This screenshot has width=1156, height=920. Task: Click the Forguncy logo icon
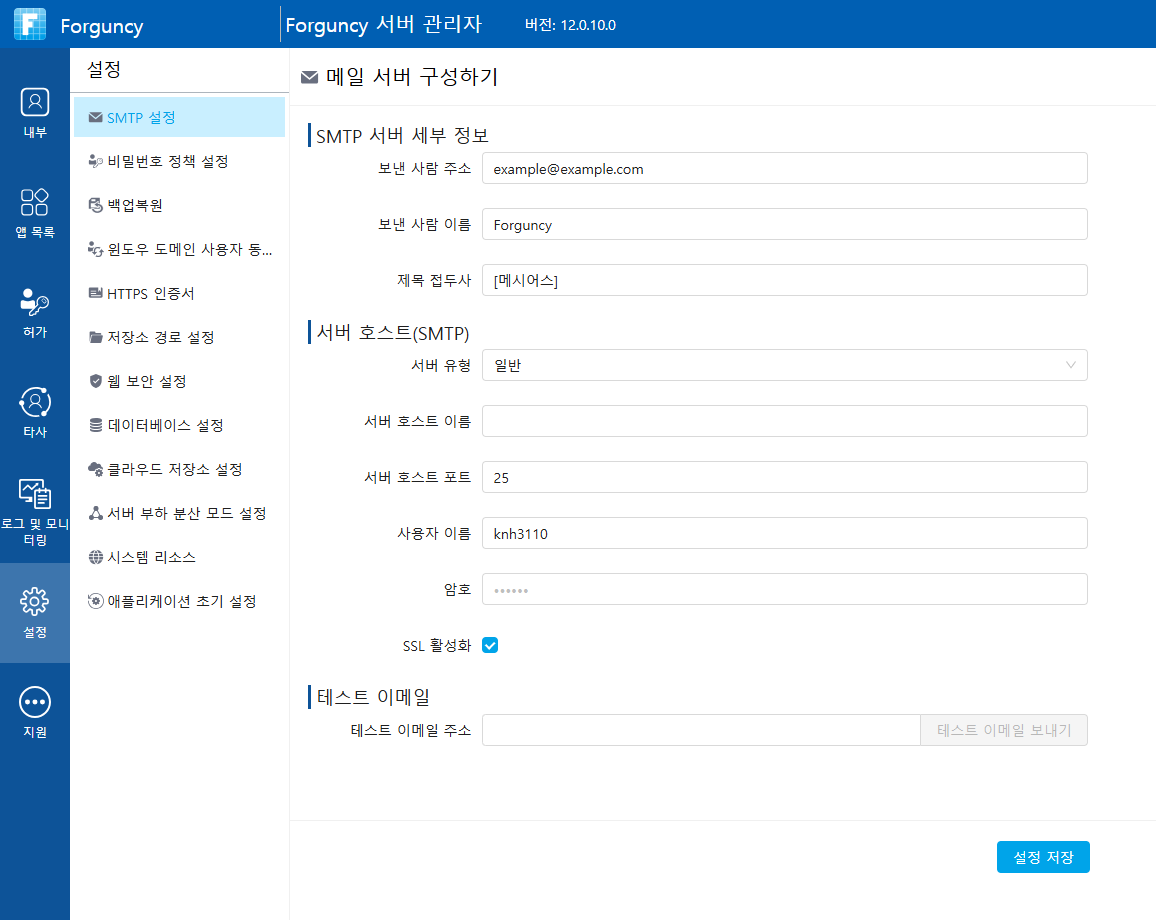[x=30, y=24]
